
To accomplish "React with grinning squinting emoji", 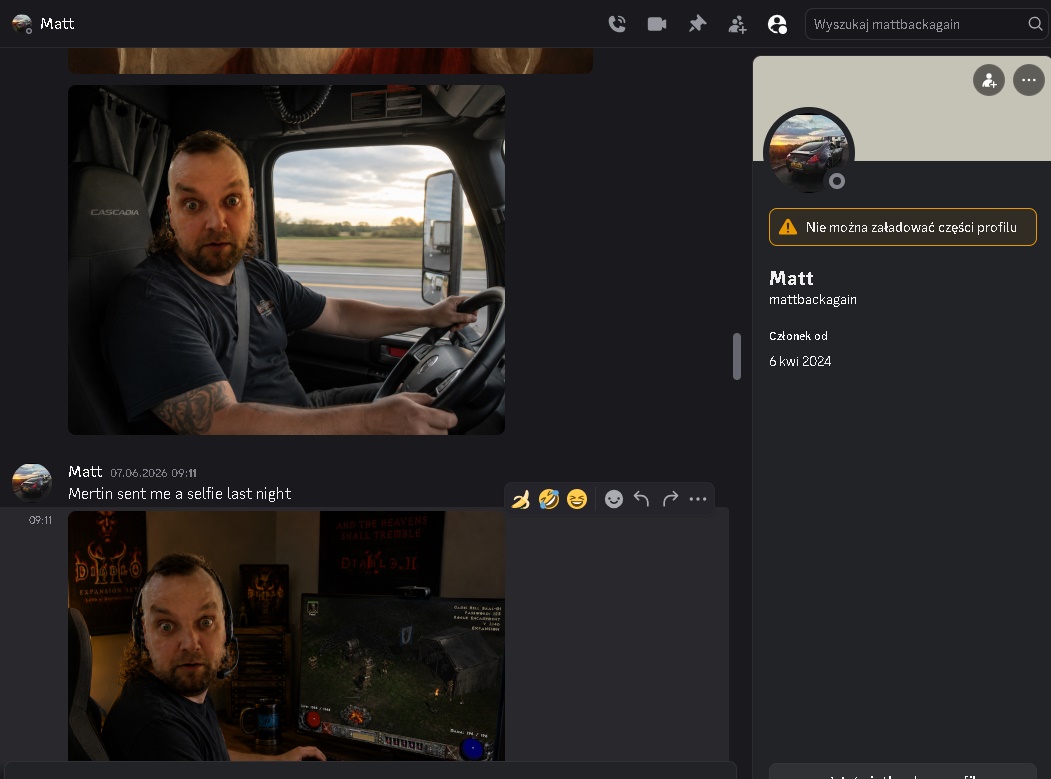I will coord(577,499).
